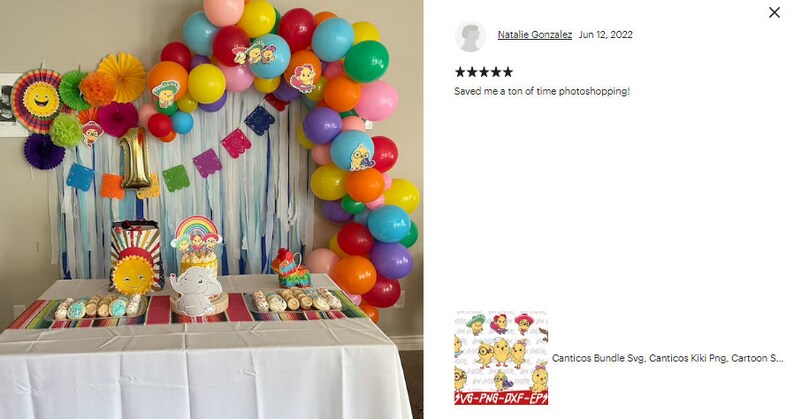Click the reviewer's gray avatar icon

point(470,36)
